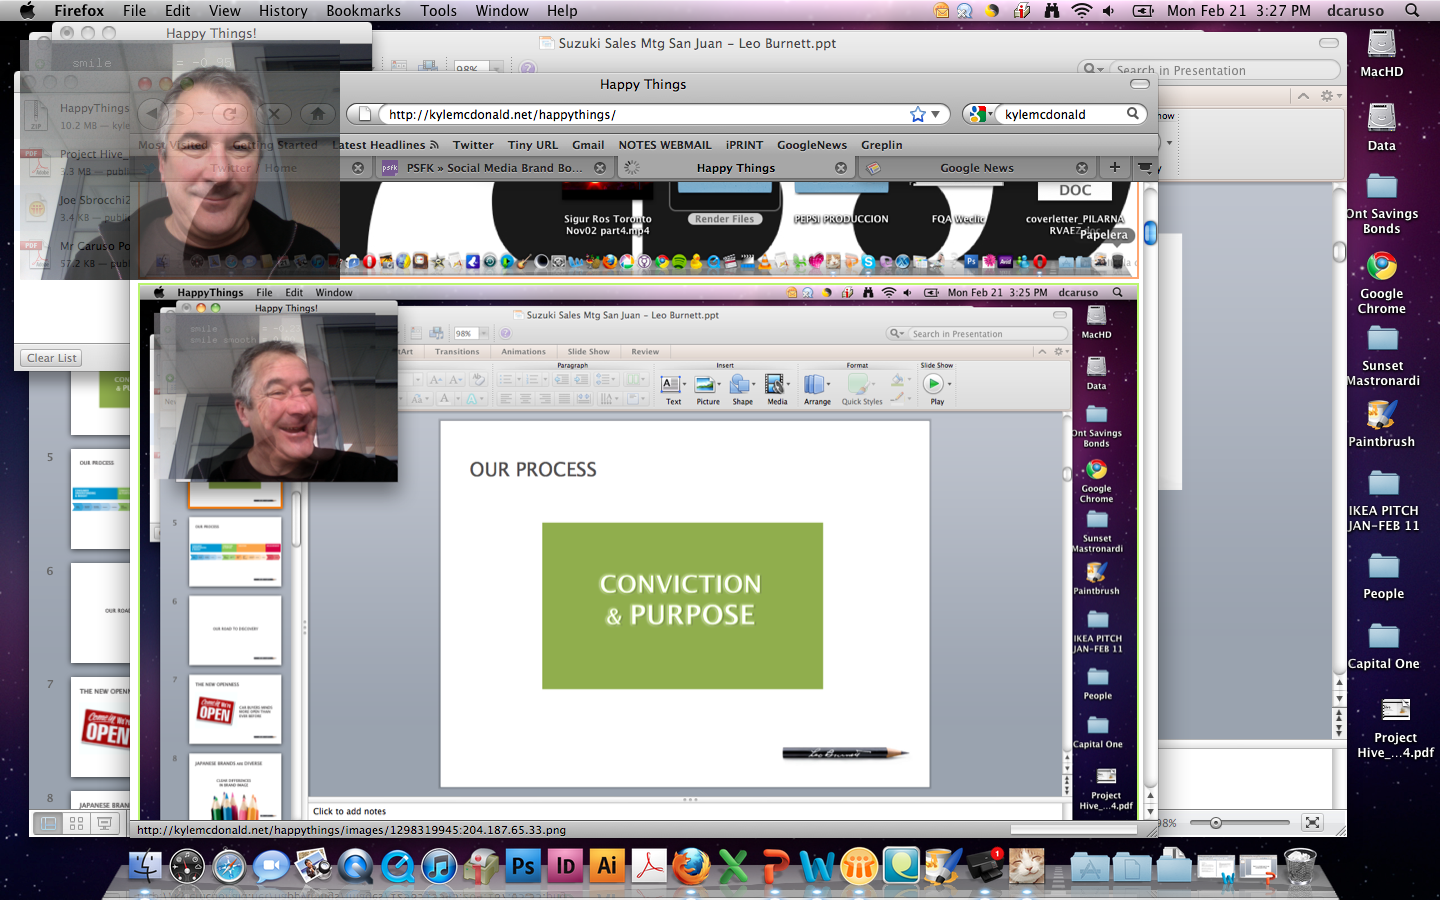Open the Bookmarks menu in the menu bar
Image resolution: width=1440 pixels, height=900 pixels.
coord(363,11)
